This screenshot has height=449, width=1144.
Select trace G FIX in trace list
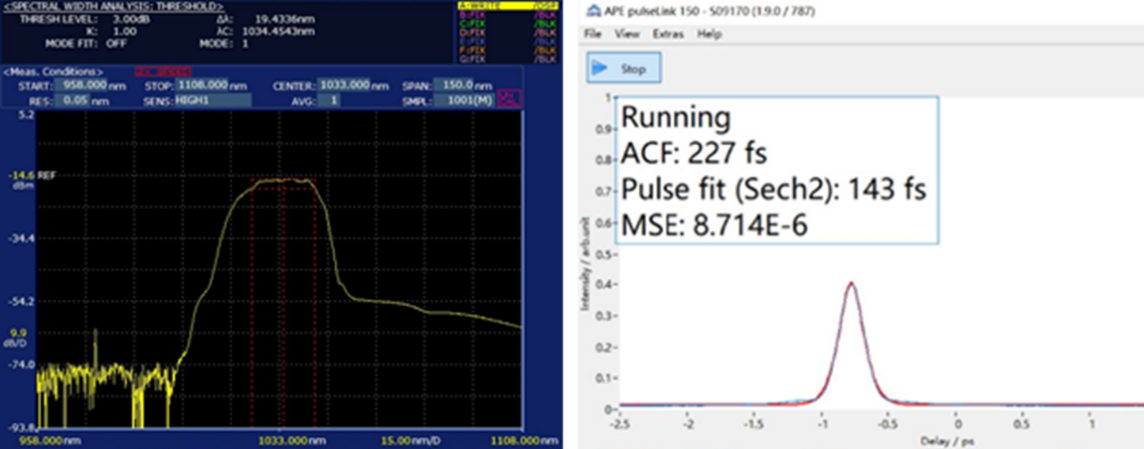(x=481, y=59)
